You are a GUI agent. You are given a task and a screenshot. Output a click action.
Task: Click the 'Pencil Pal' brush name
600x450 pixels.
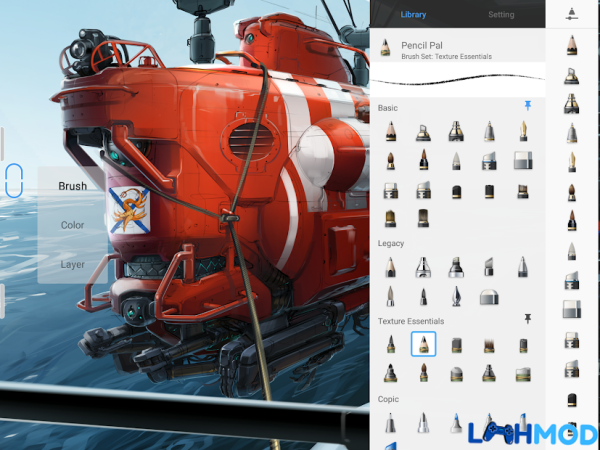tap(422, 46)
